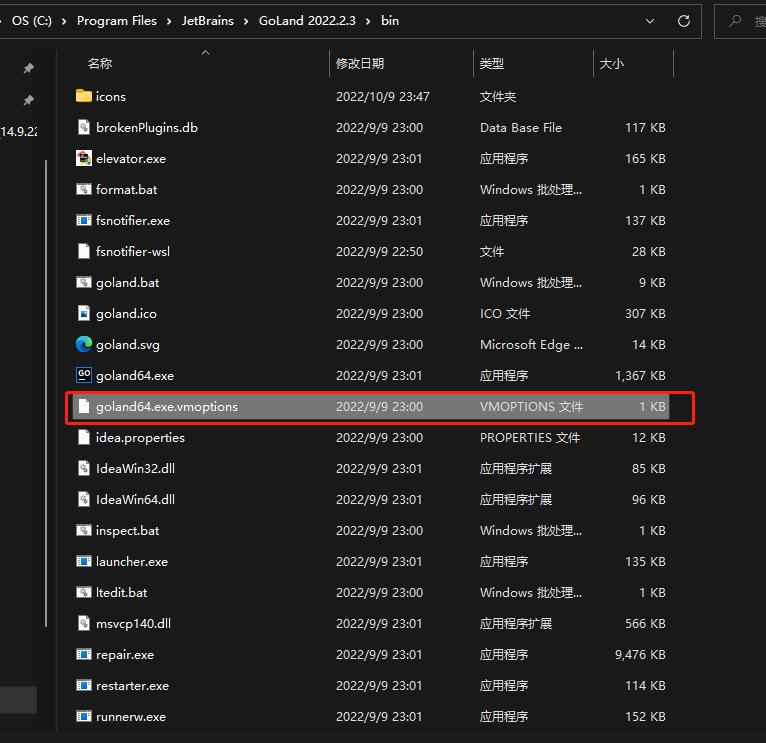The width and height of the screenshot is (766, 743).
Task: Toggle the sort arrow above the 名称 column
Action: (x=206, y=52)
